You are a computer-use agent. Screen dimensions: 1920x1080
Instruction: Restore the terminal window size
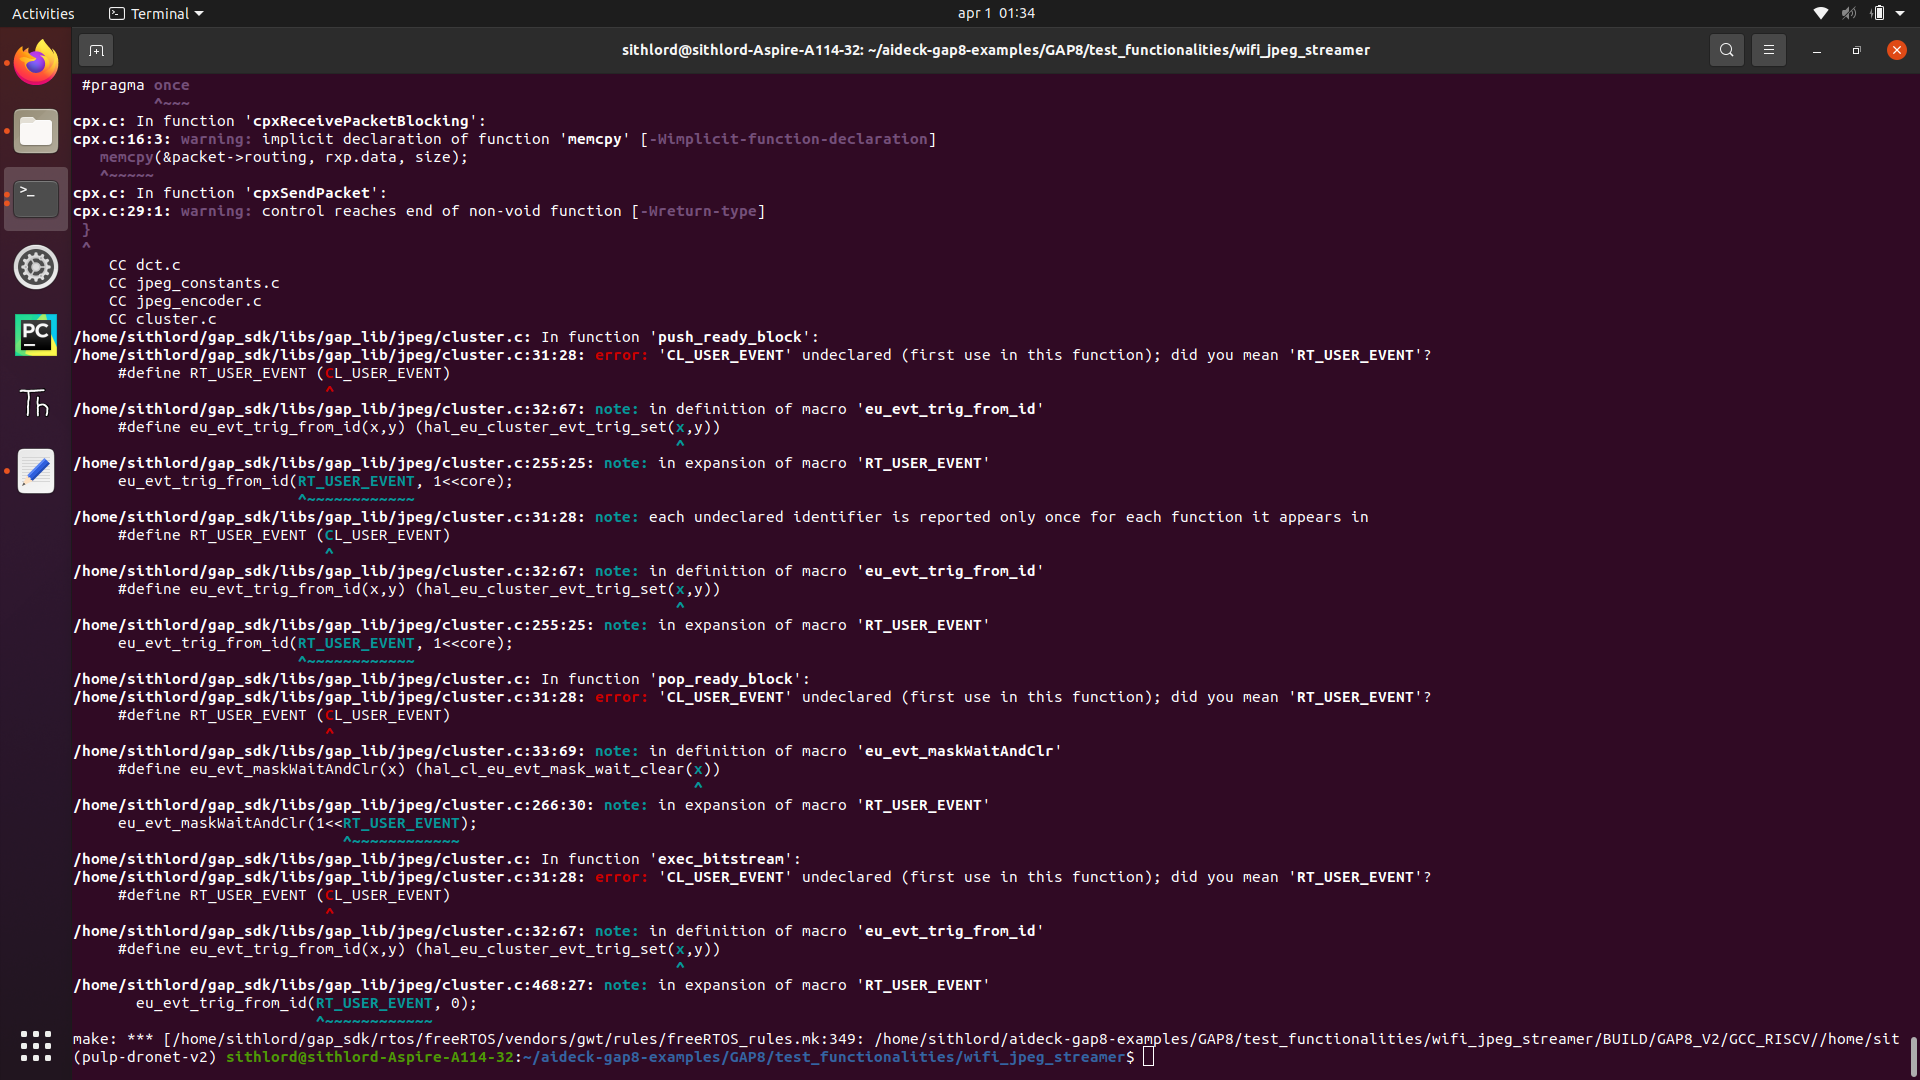click(x=1856, y=50)
